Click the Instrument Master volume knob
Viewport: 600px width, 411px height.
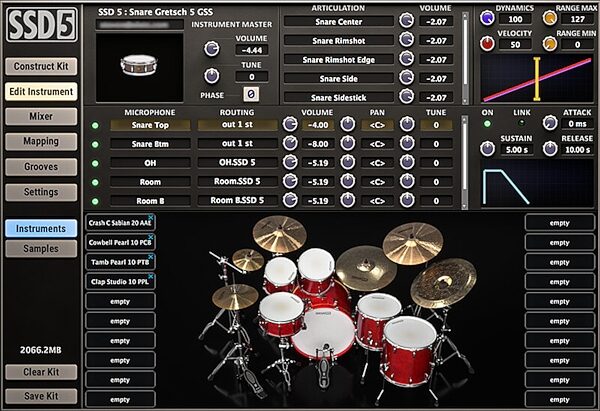(212, 49)
